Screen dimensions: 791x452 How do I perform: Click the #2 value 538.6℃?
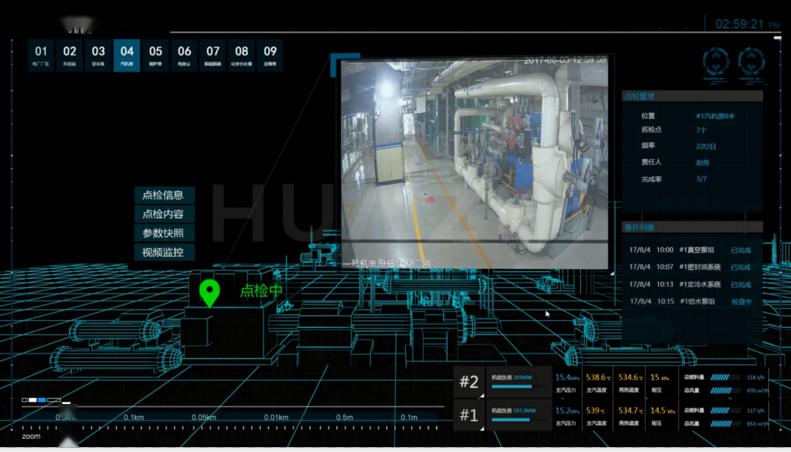pos(599,377)
